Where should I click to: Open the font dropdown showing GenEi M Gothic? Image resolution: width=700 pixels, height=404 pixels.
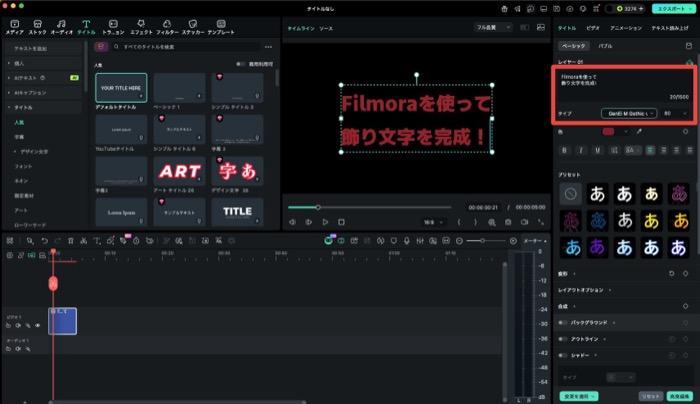click(629, 113)
